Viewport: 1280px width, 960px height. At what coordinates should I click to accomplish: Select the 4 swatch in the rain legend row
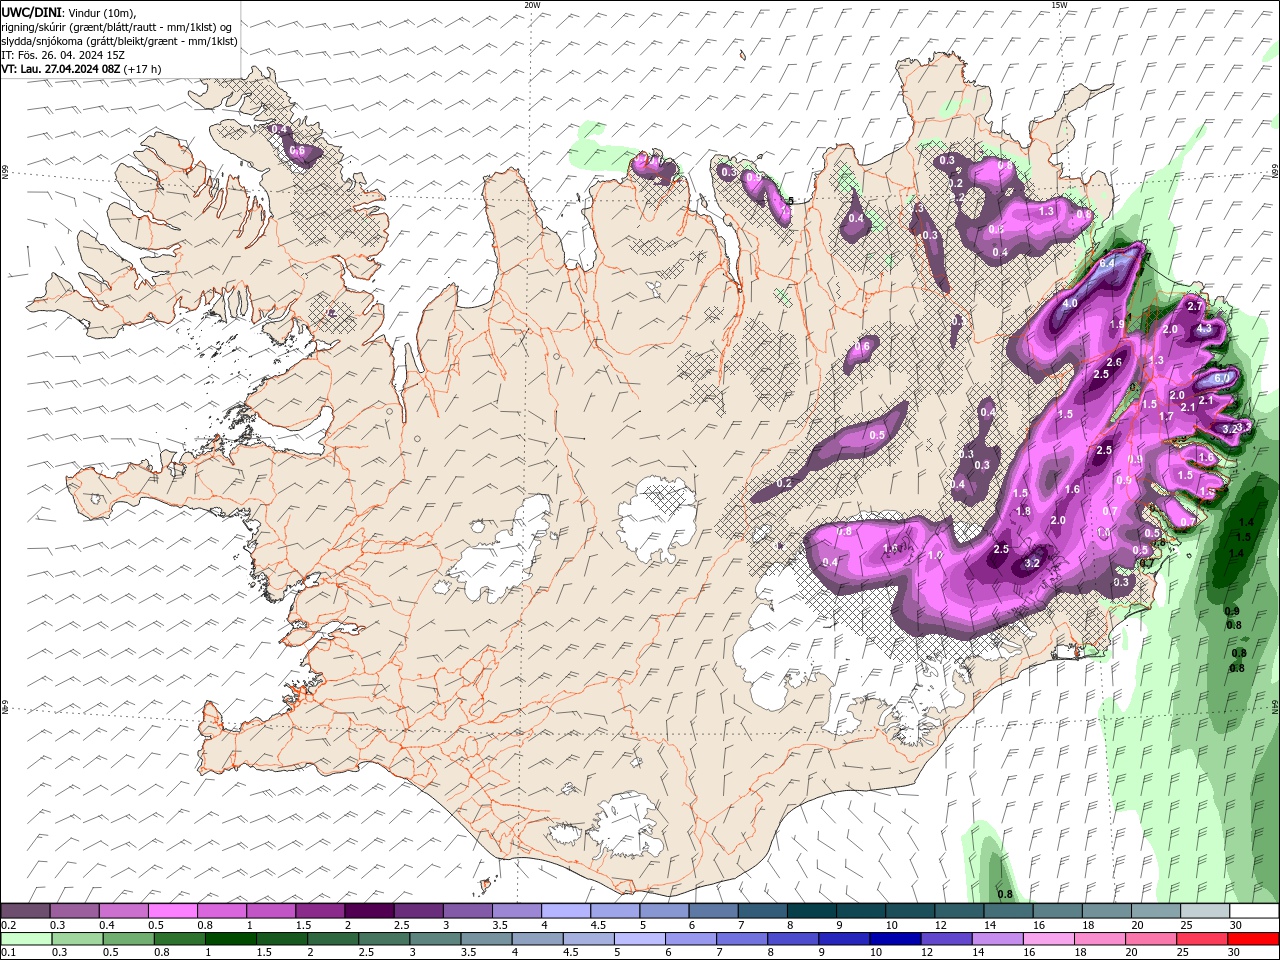tap(537, 939)
